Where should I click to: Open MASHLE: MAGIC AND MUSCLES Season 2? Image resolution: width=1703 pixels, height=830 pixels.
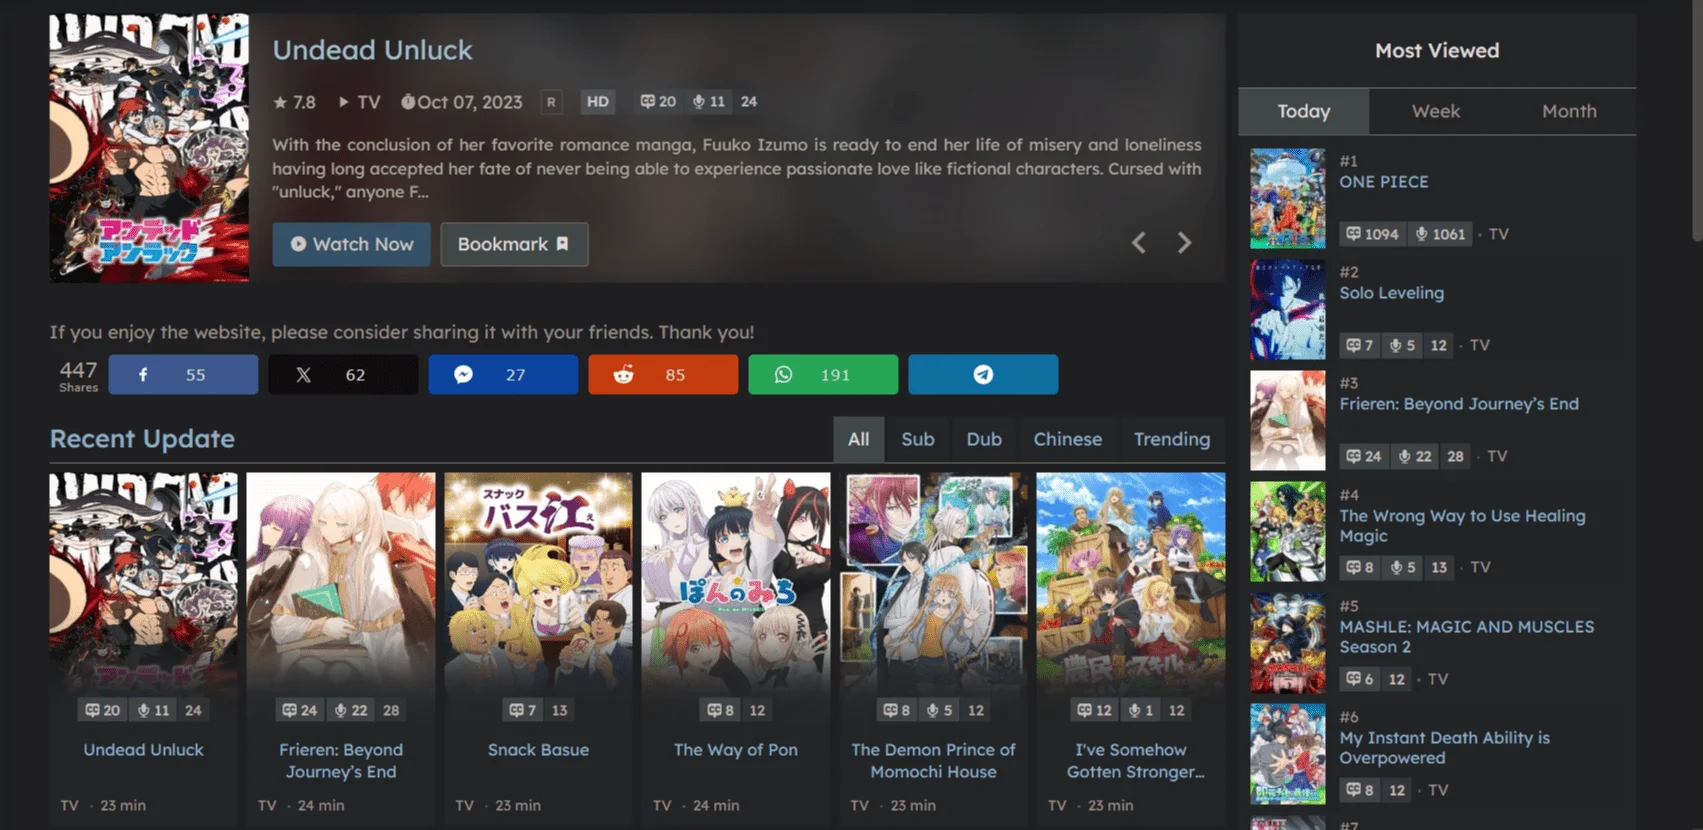(1466, 637)
